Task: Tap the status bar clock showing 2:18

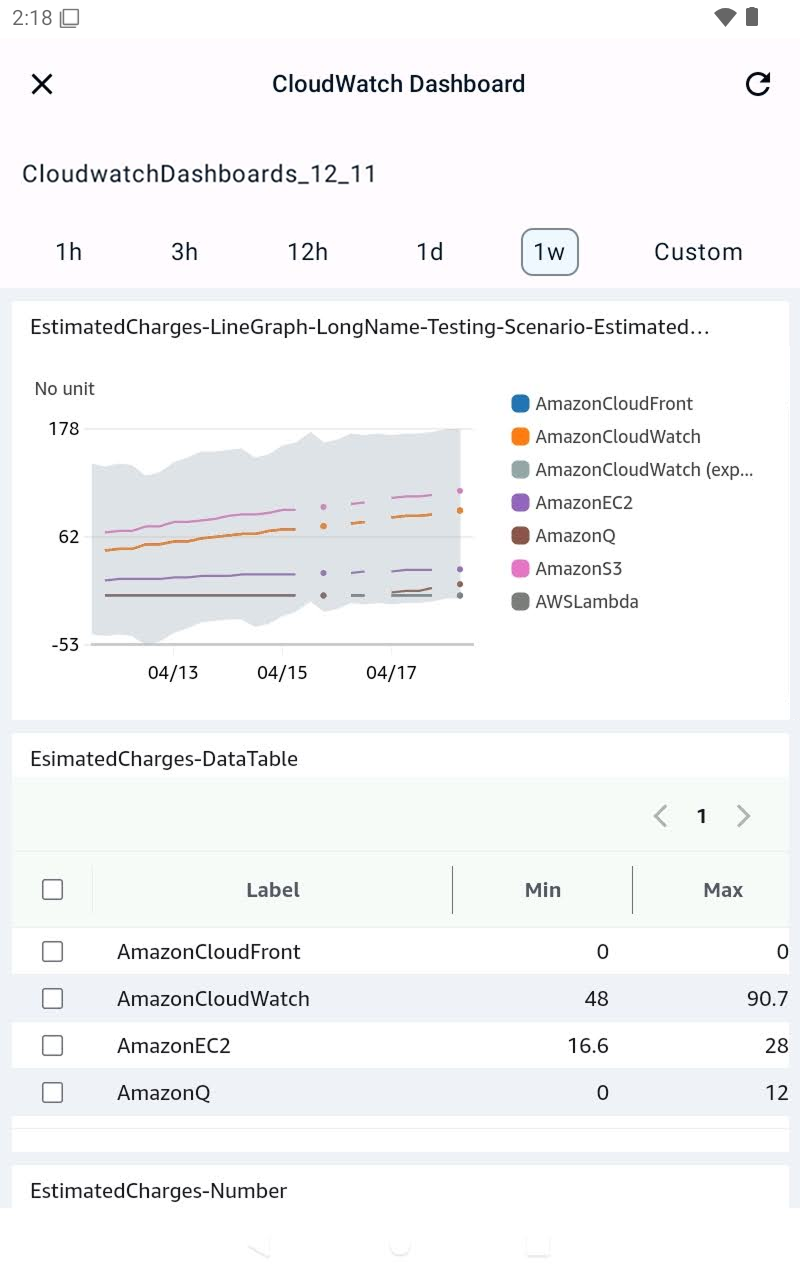Action: coord(32,18)
